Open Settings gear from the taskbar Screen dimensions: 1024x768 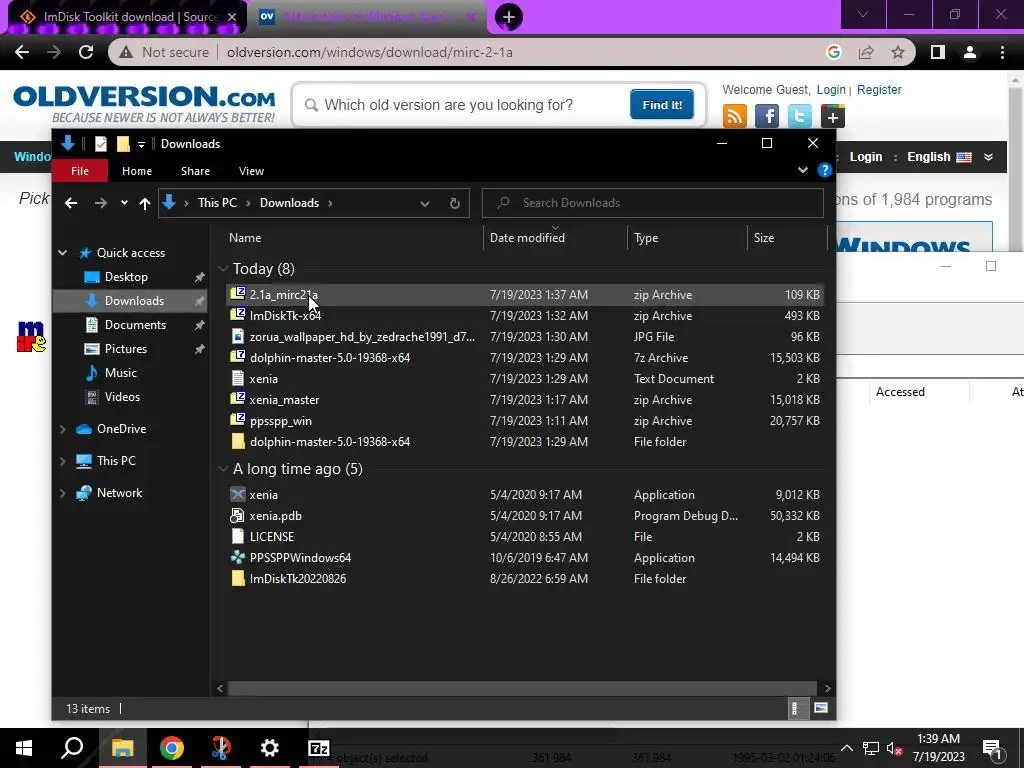coord(269,748)
